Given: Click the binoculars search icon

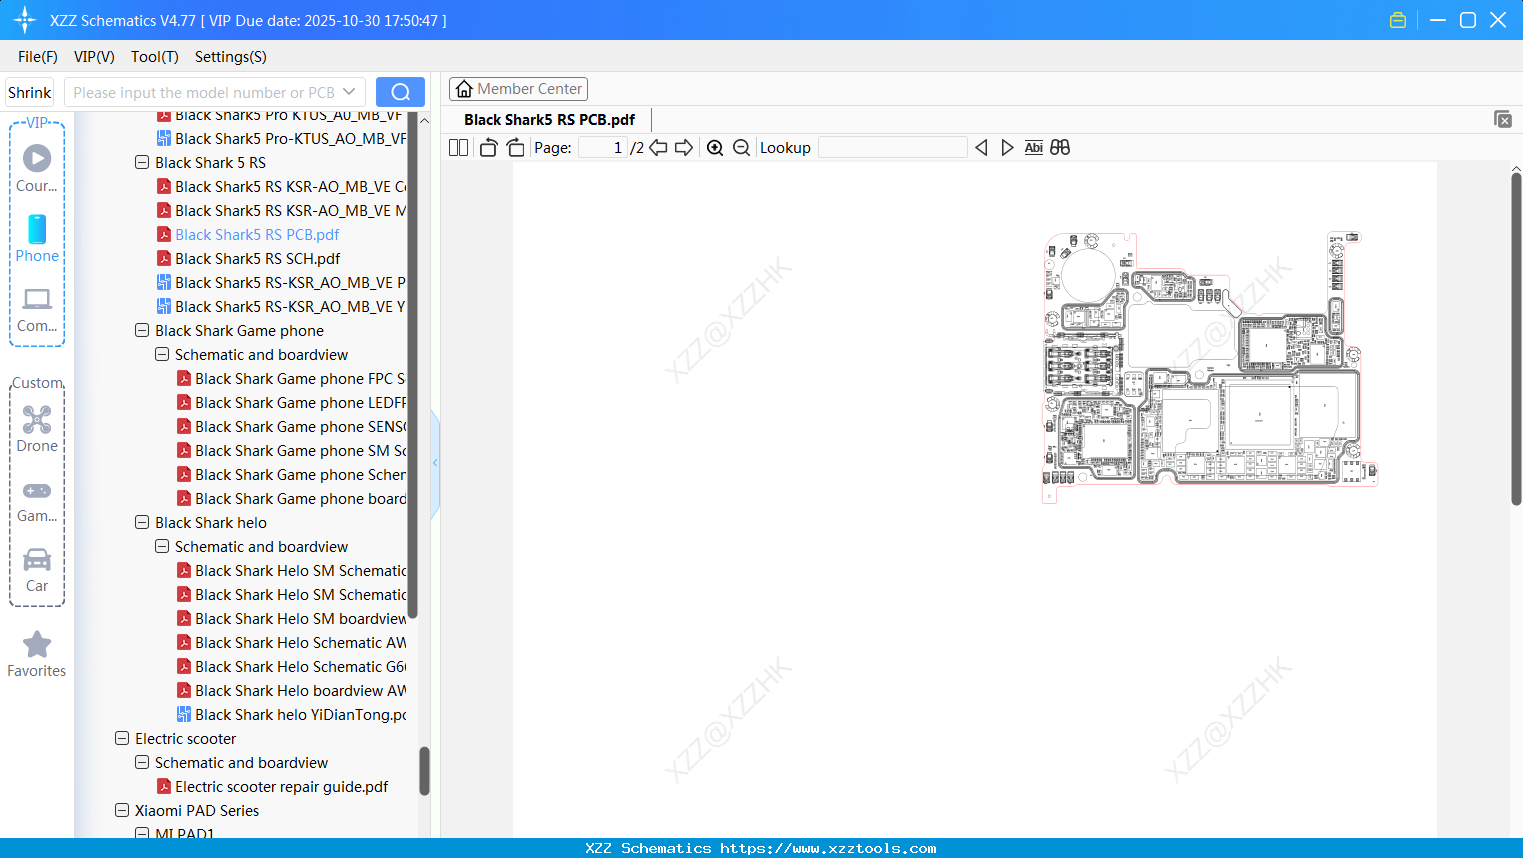Looking at the screenshot, I should pos(1060,148).
